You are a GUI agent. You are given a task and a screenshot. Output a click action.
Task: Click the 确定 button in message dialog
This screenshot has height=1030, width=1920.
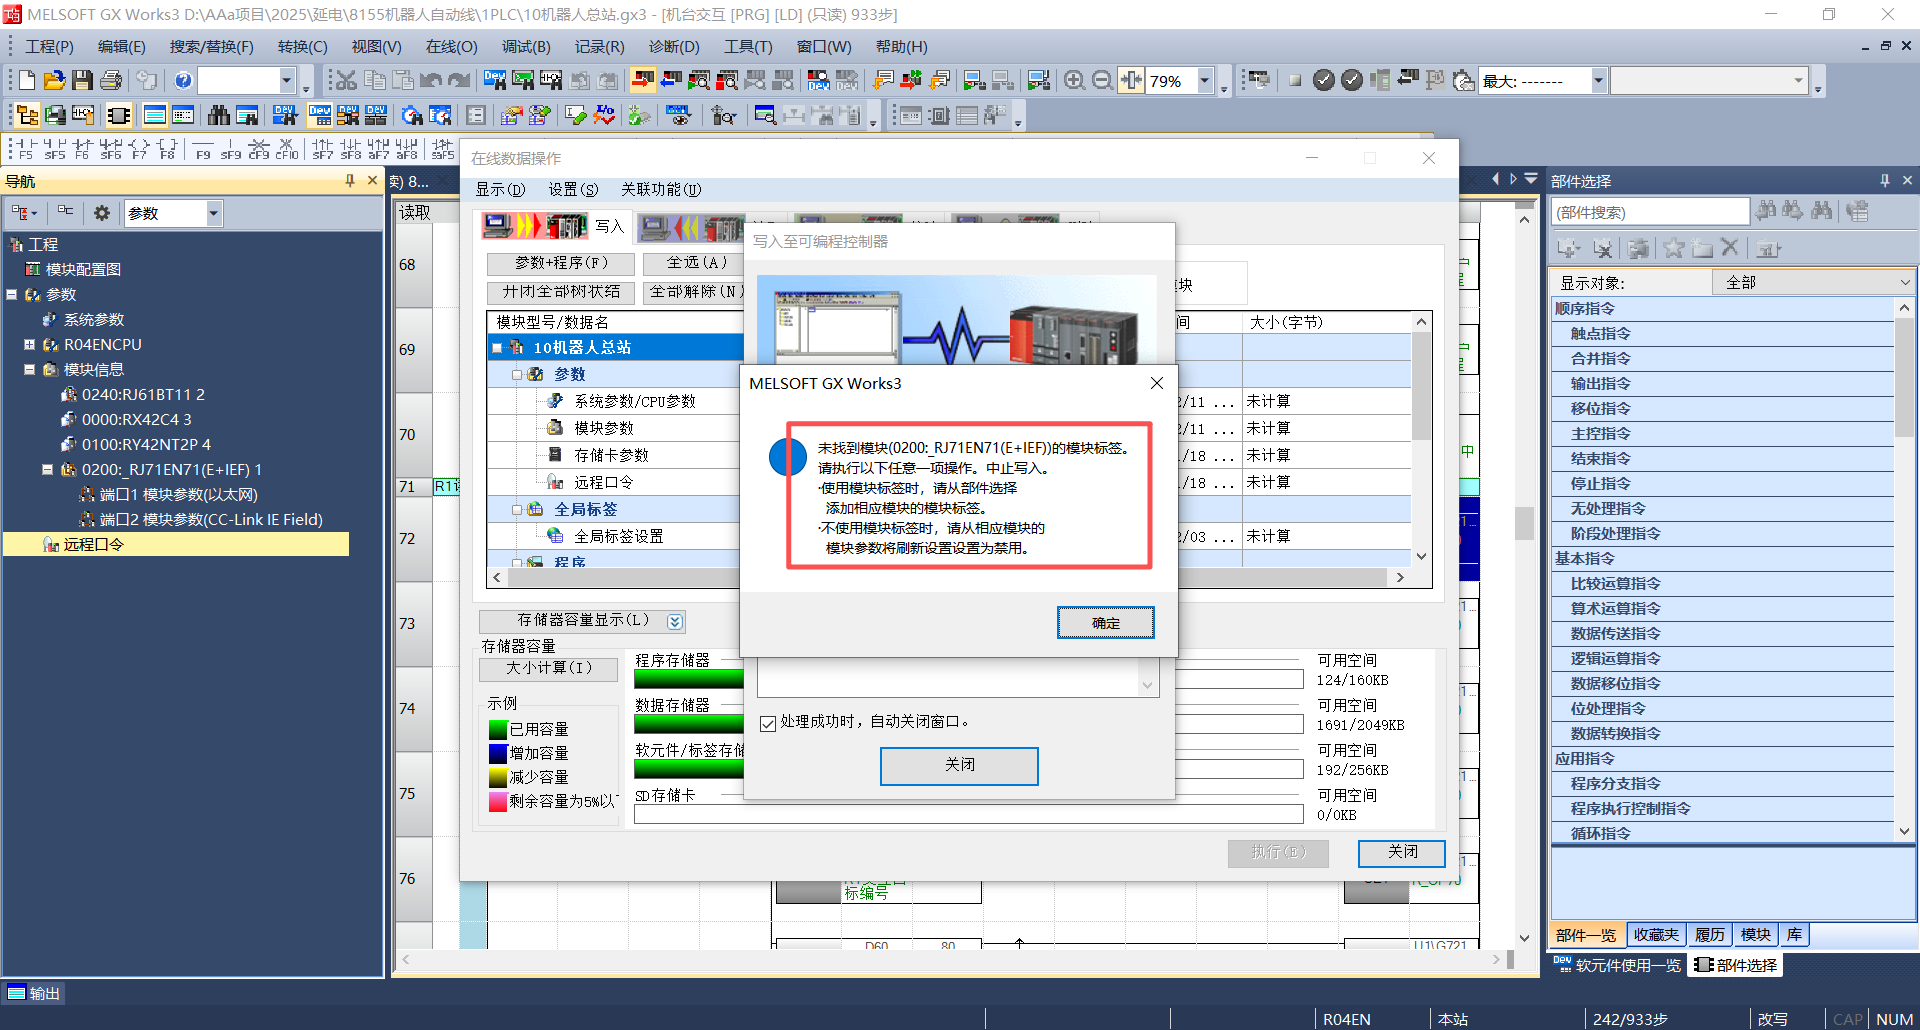pyautogui.click(x=1105, y=623)
